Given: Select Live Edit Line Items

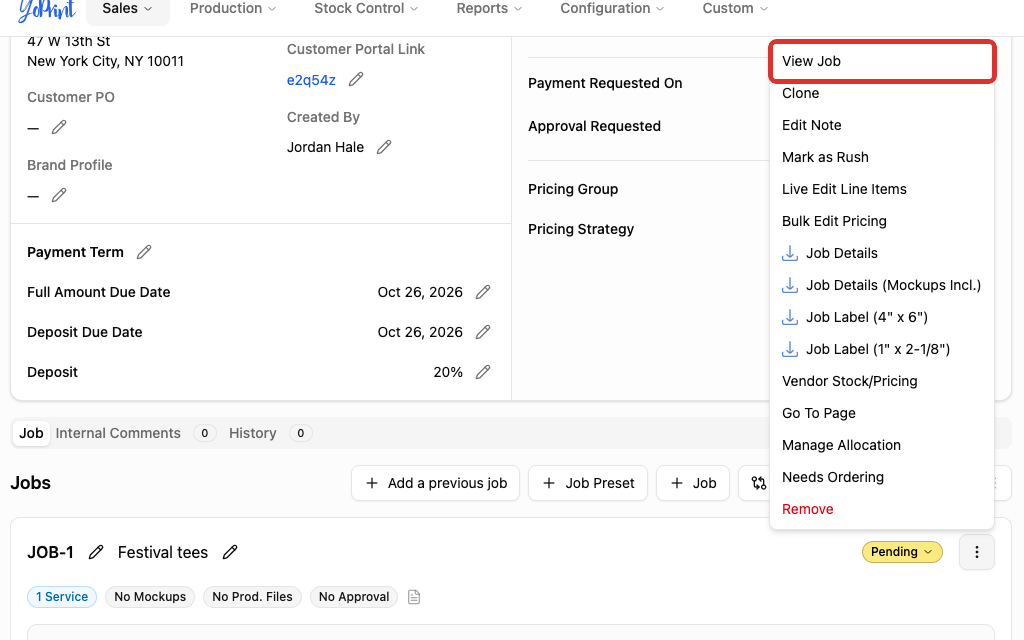Looking at the screenshot, I should tap(882, 189).
